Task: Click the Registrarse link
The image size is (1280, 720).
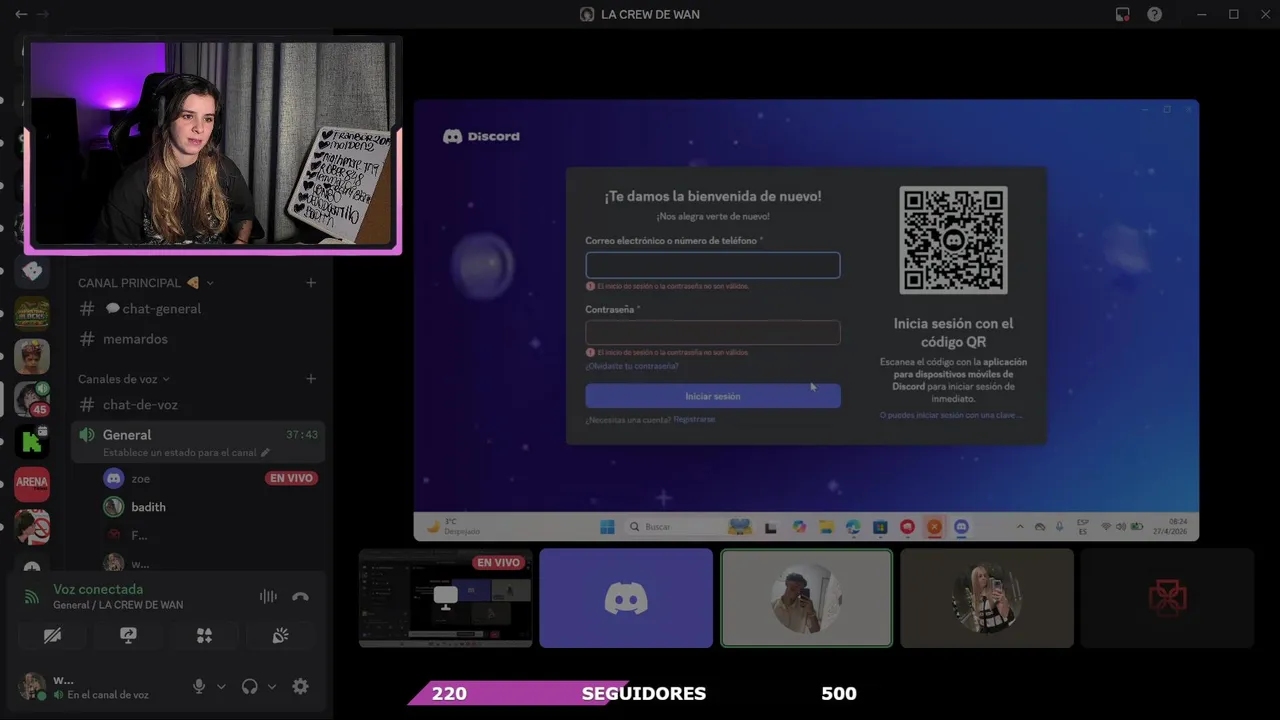Action: click(694, 420)
